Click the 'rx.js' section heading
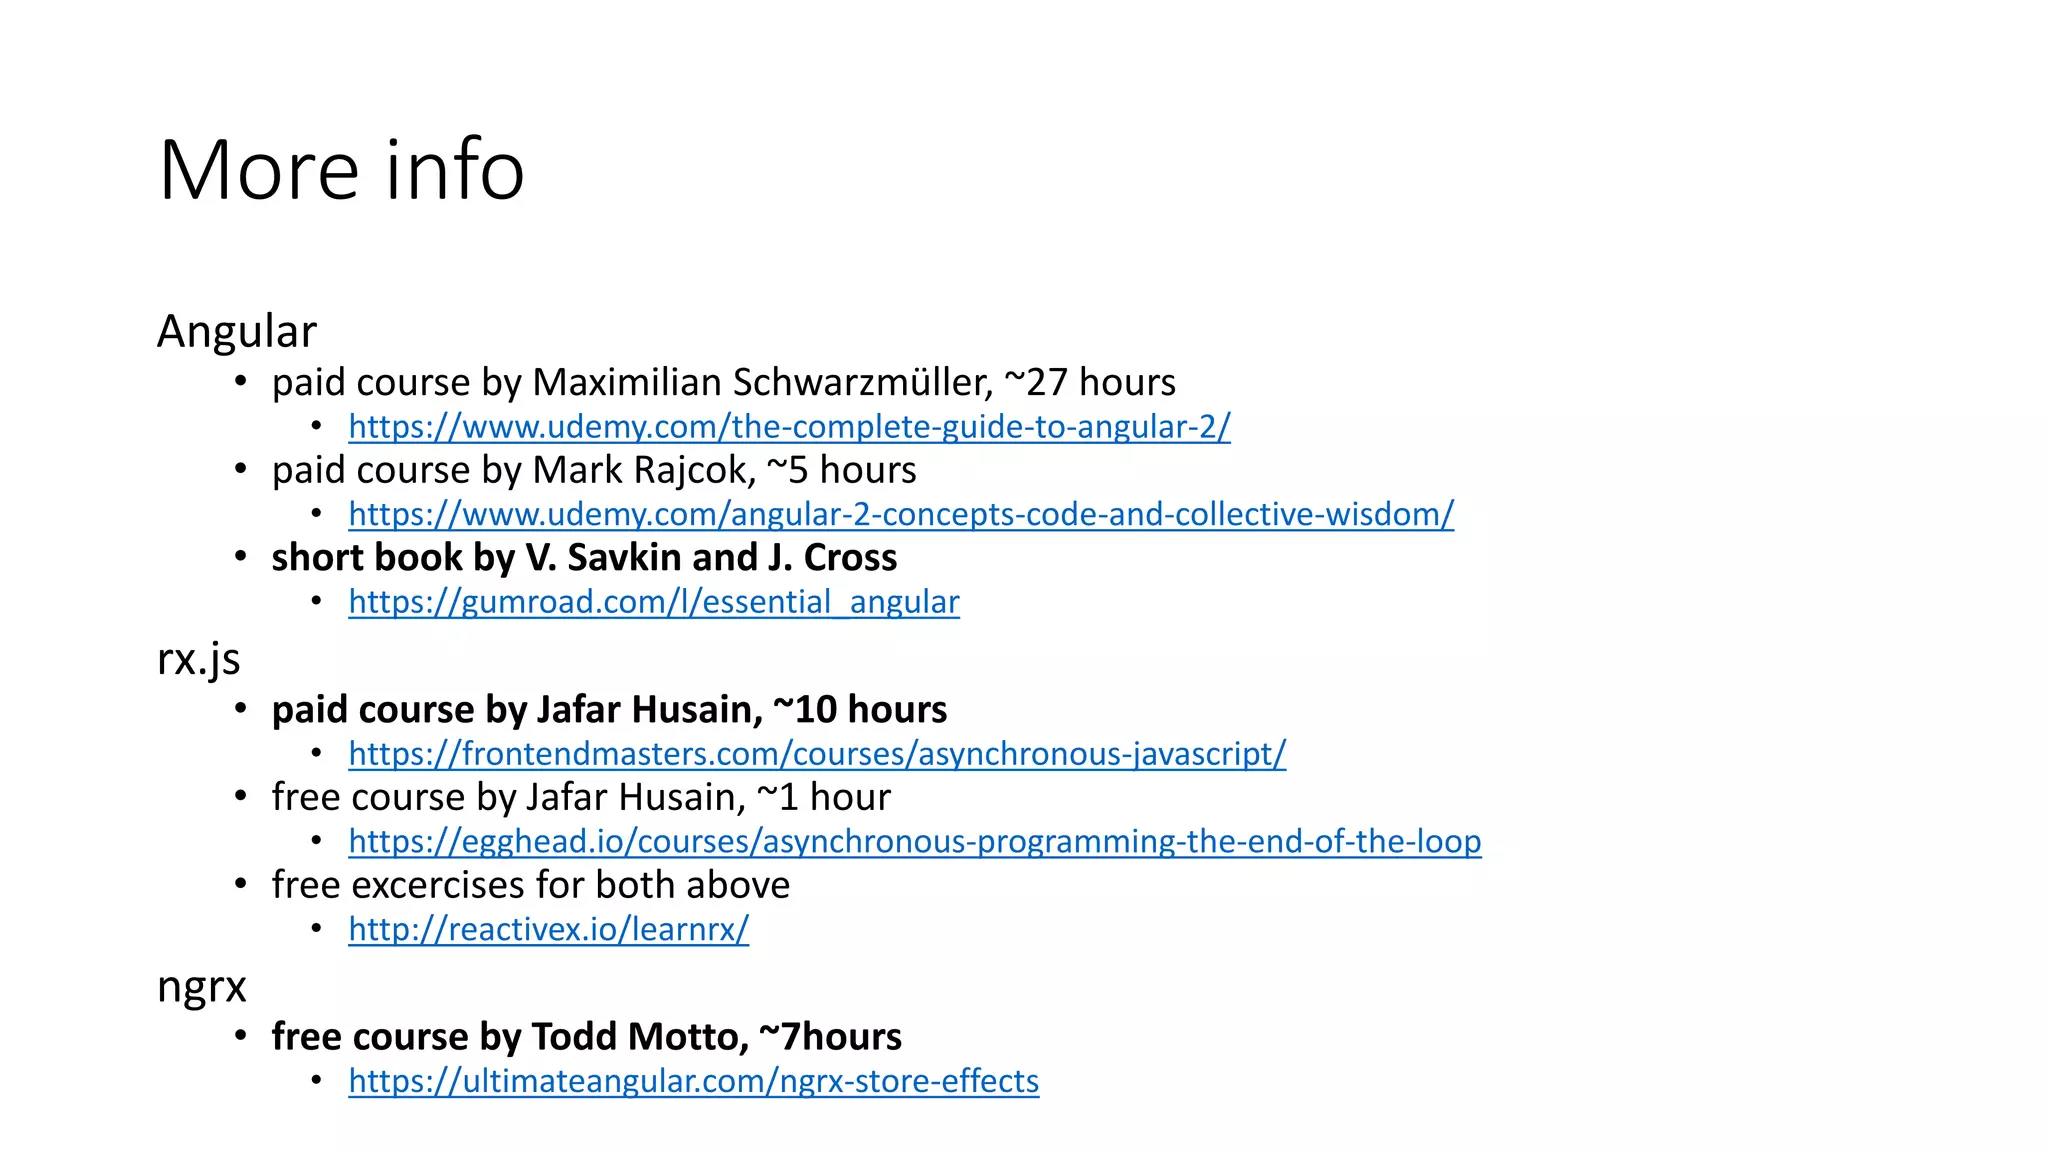Screen dimensions: 2048x1152 click(x=199, y=660)
